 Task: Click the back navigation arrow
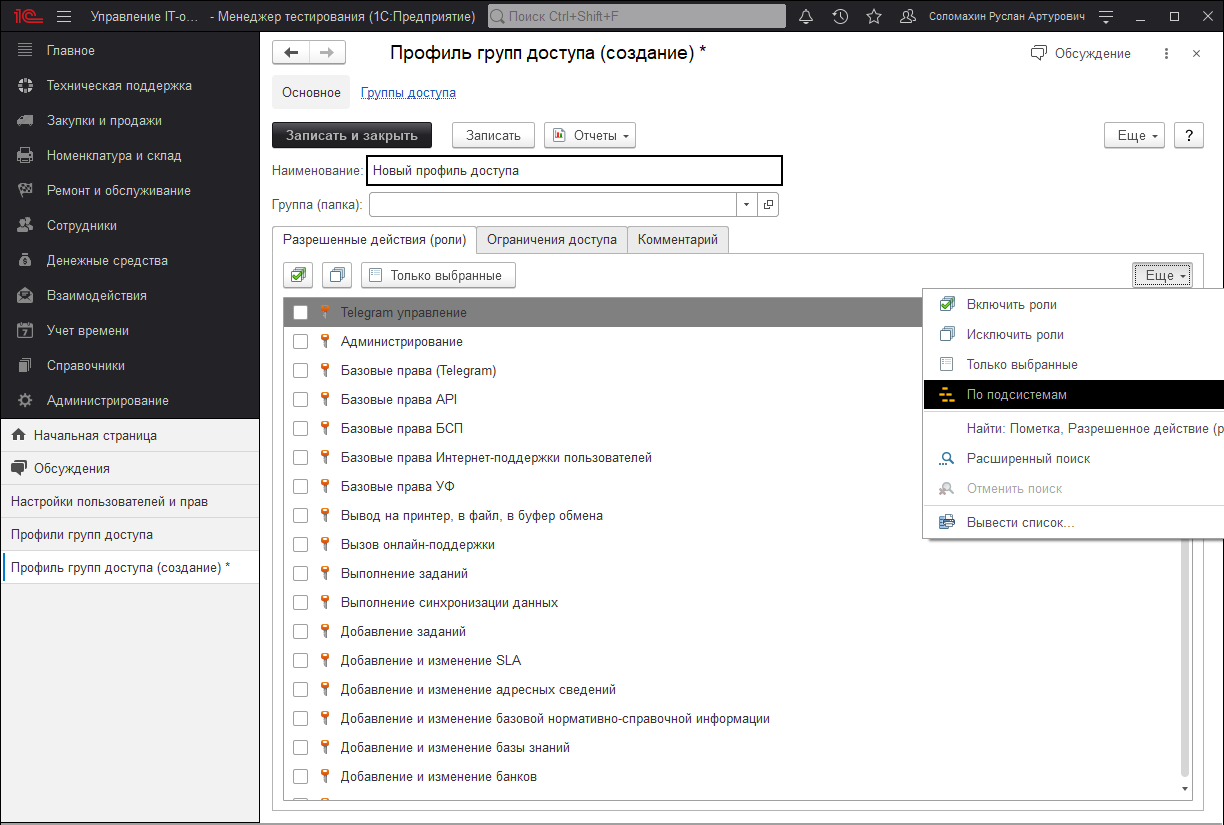(291, 53)
